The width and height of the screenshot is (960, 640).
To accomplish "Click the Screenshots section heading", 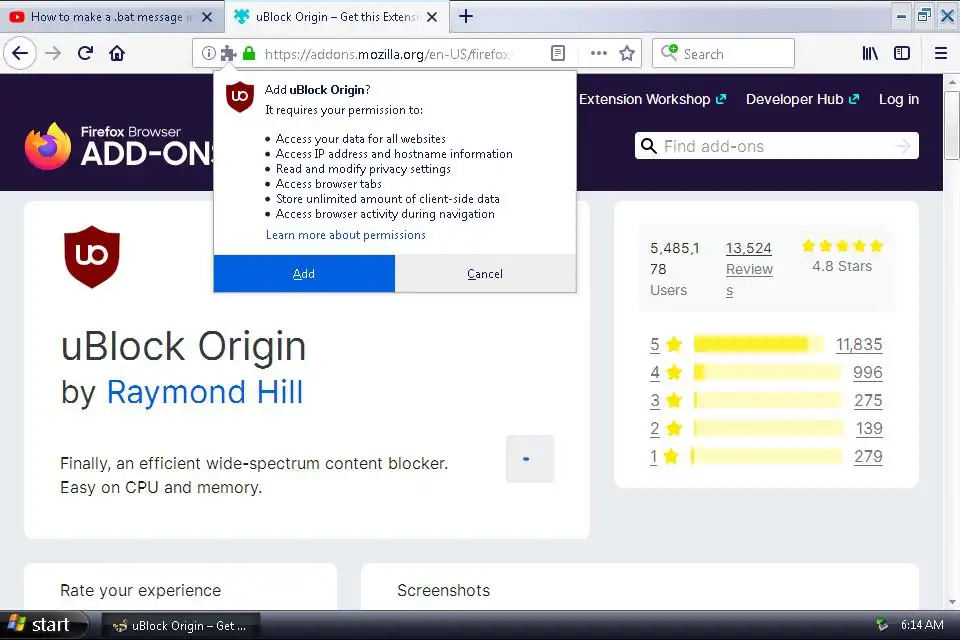I will tap(443, 590).
